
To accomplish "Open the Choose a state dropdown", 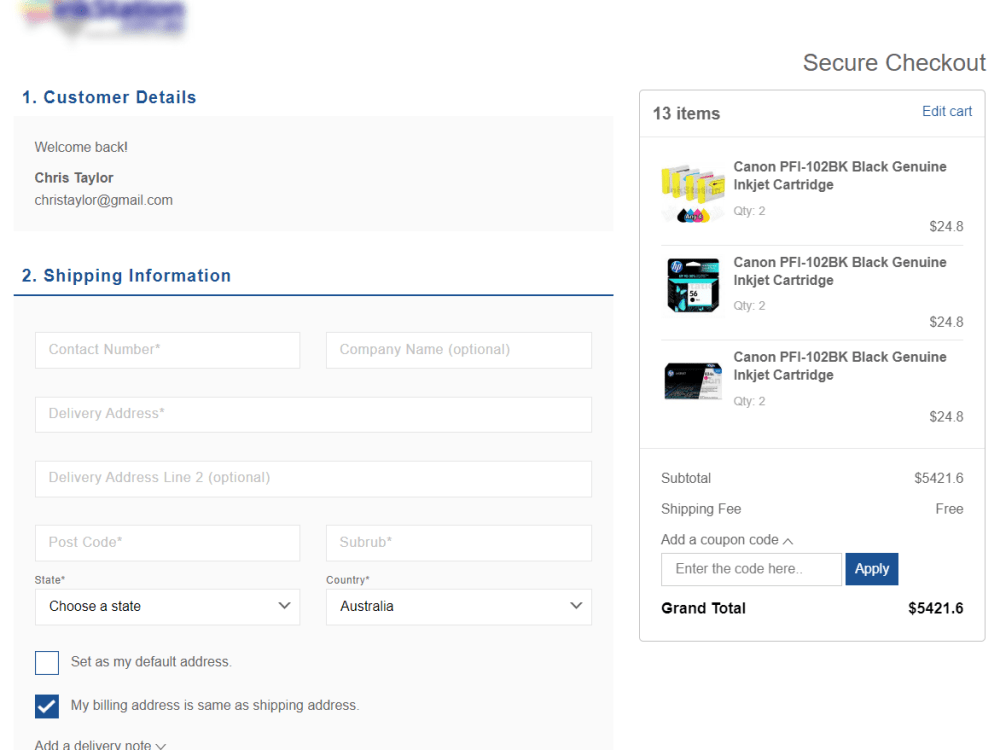I will click(x=167, y=607).
